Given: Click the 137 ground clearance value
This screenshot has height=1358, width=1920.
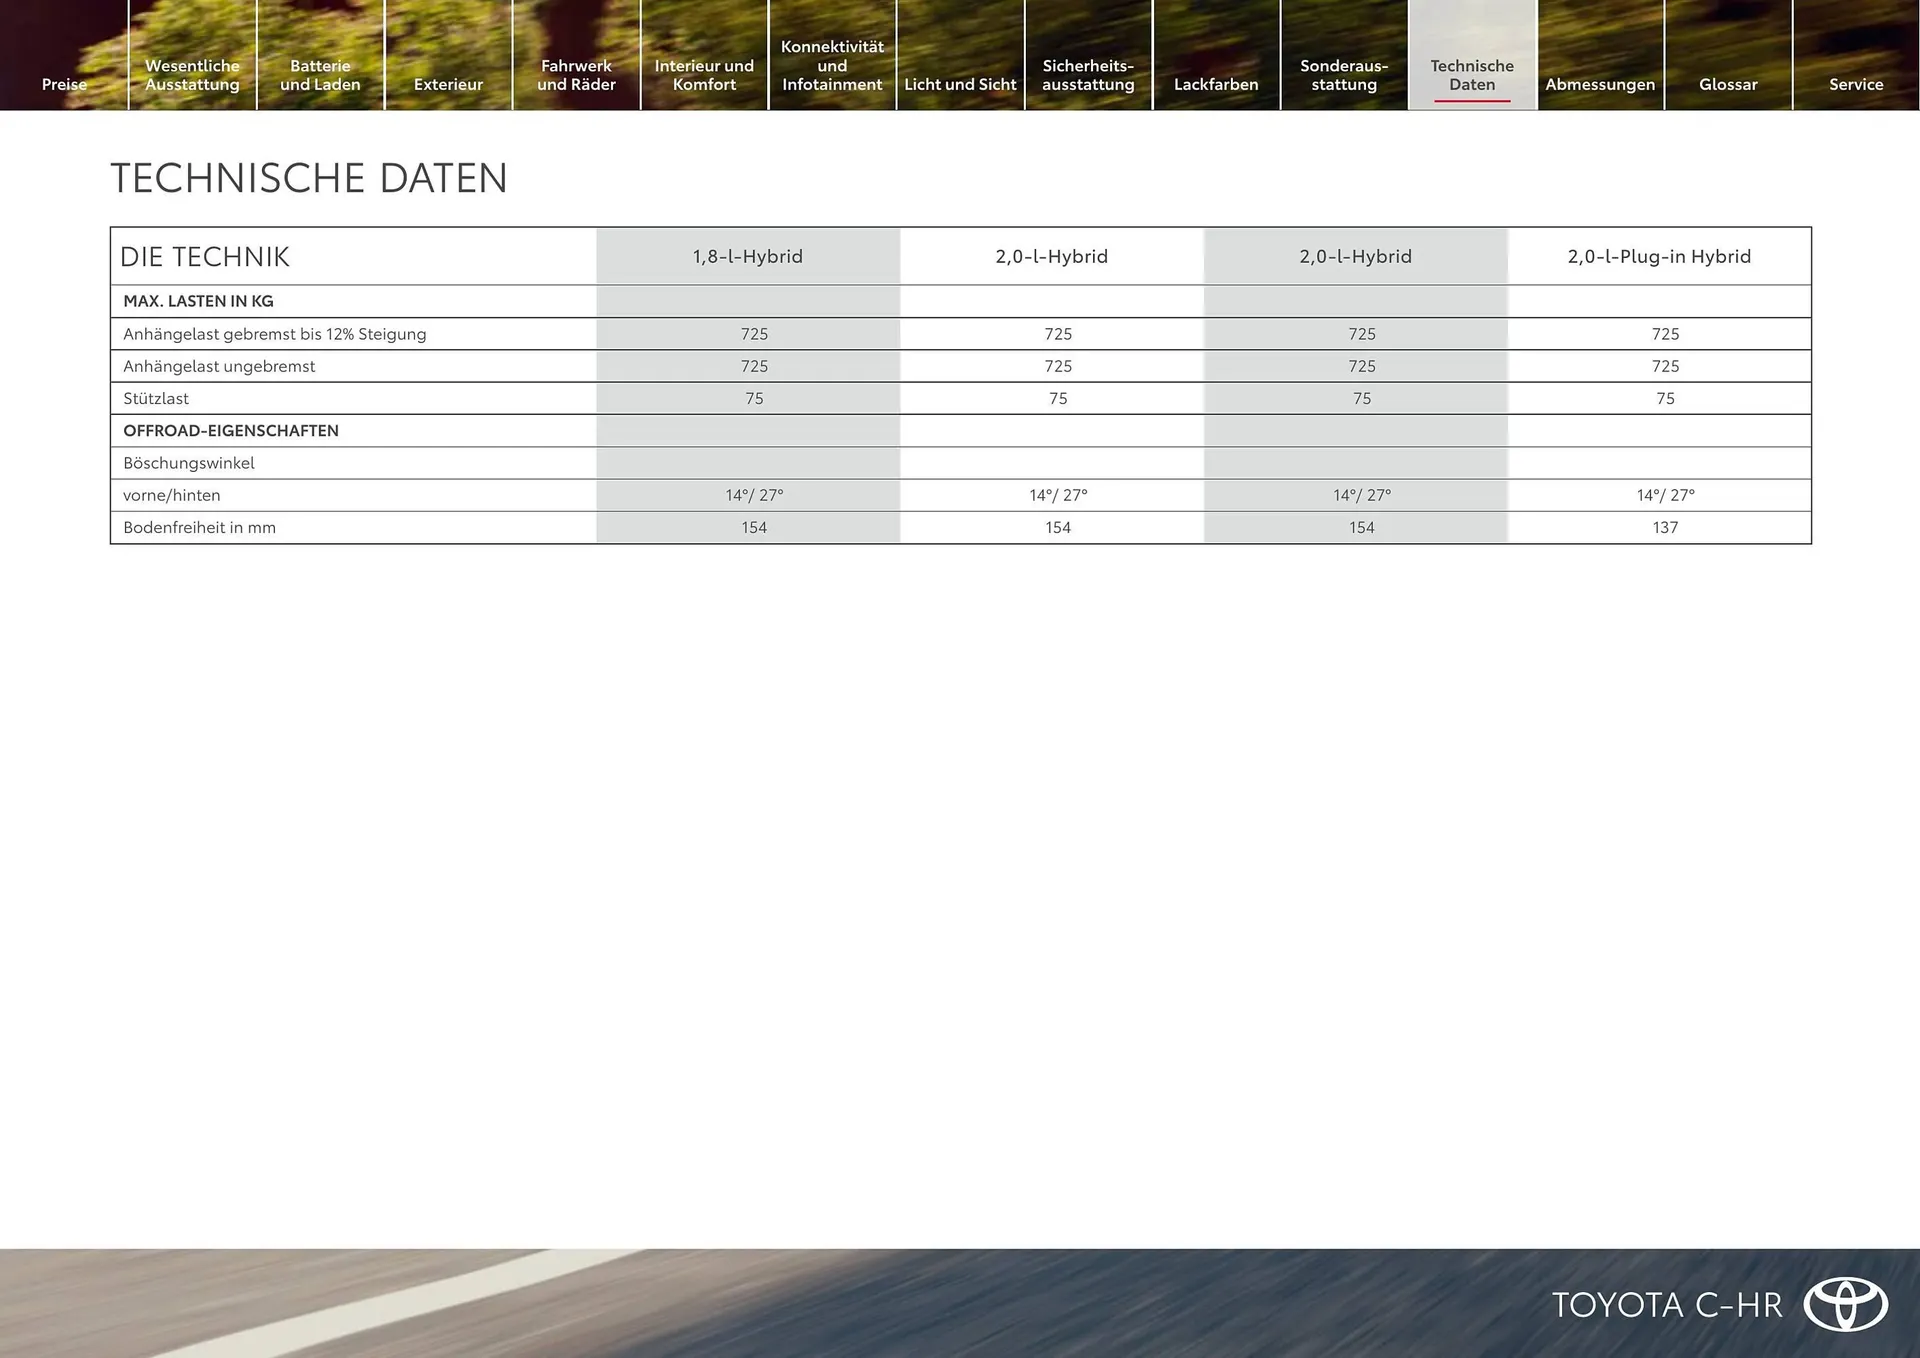Looking at the screenshot, I should 1665,527.
